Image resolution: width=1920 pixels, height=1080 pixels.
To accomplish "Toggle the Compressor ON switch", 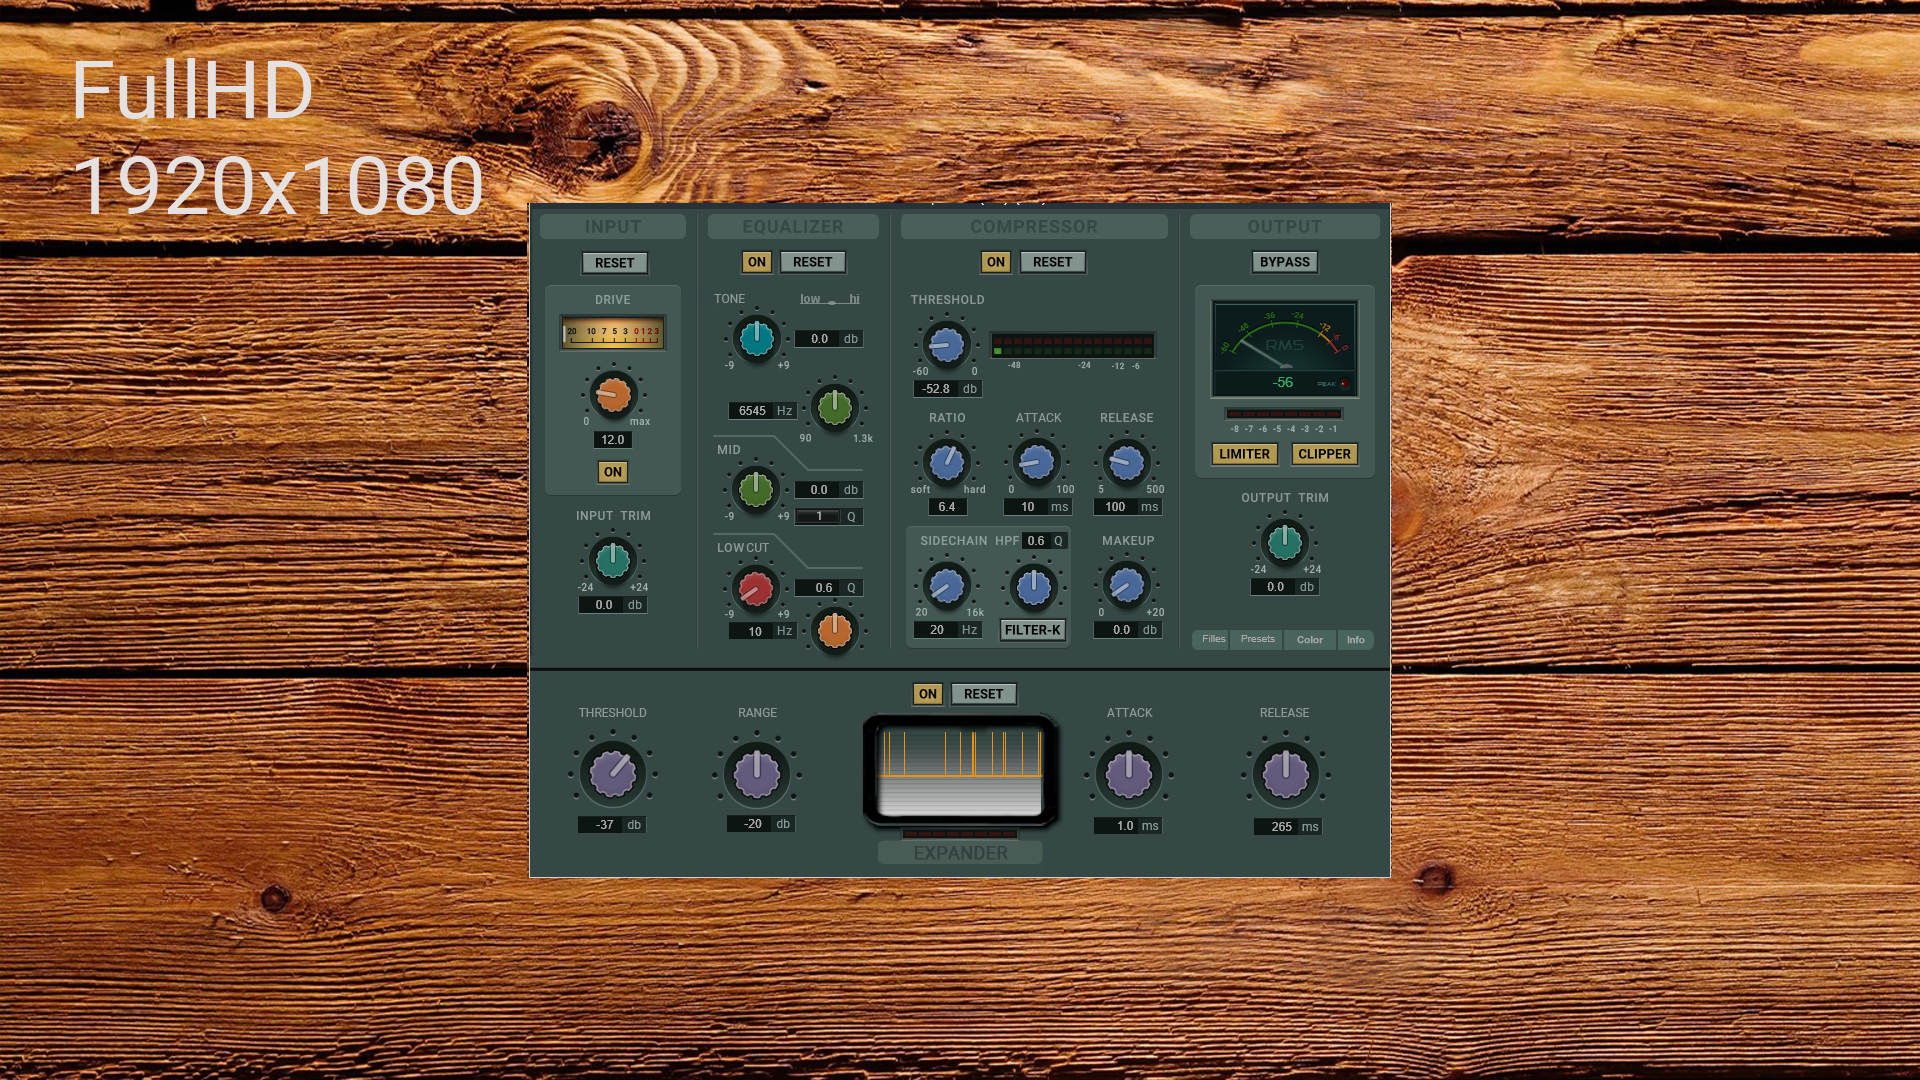I will [x=995, y=262].
